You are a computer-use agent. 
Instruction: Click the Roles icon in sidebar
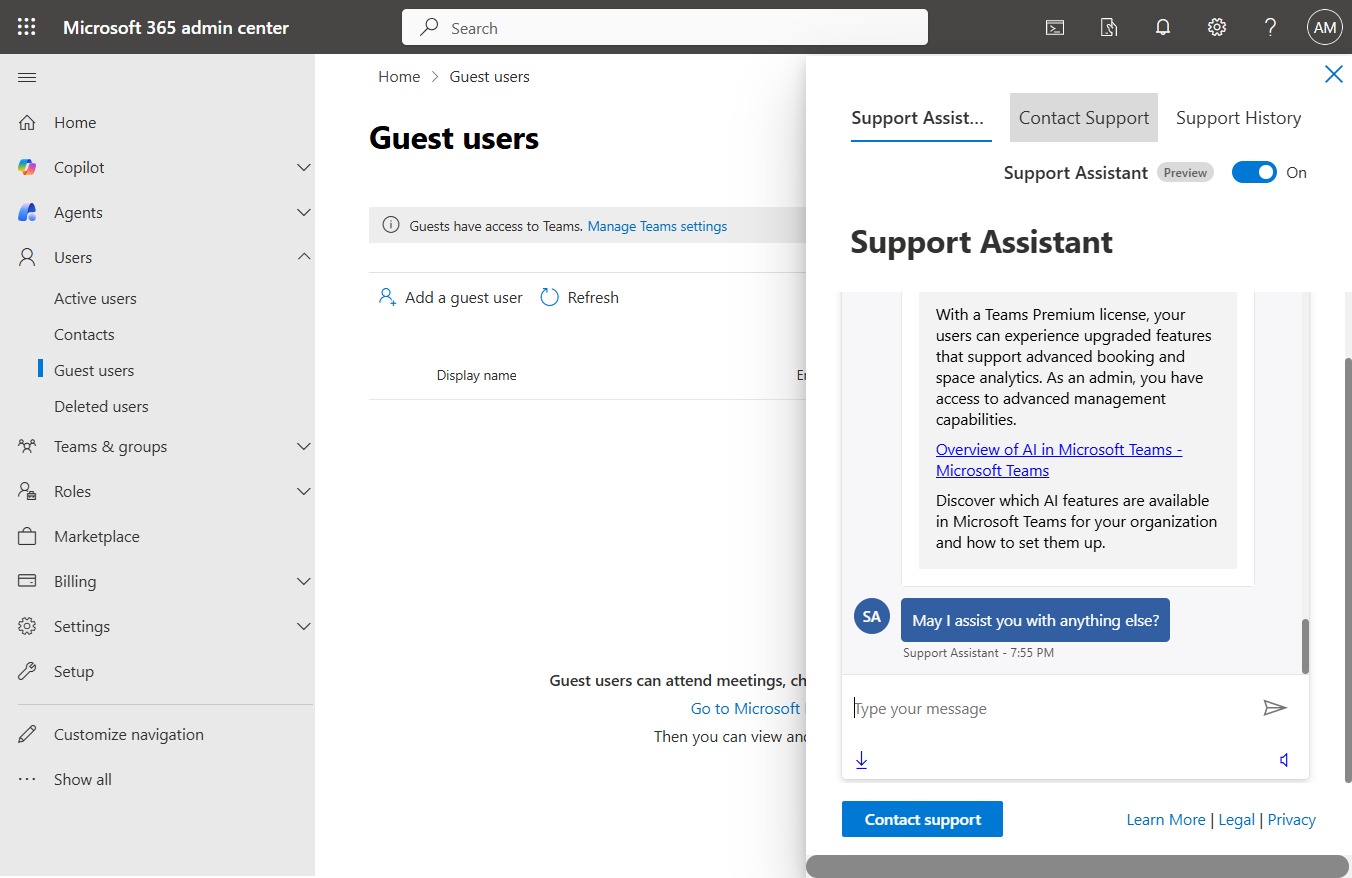[x=27, y=491]
